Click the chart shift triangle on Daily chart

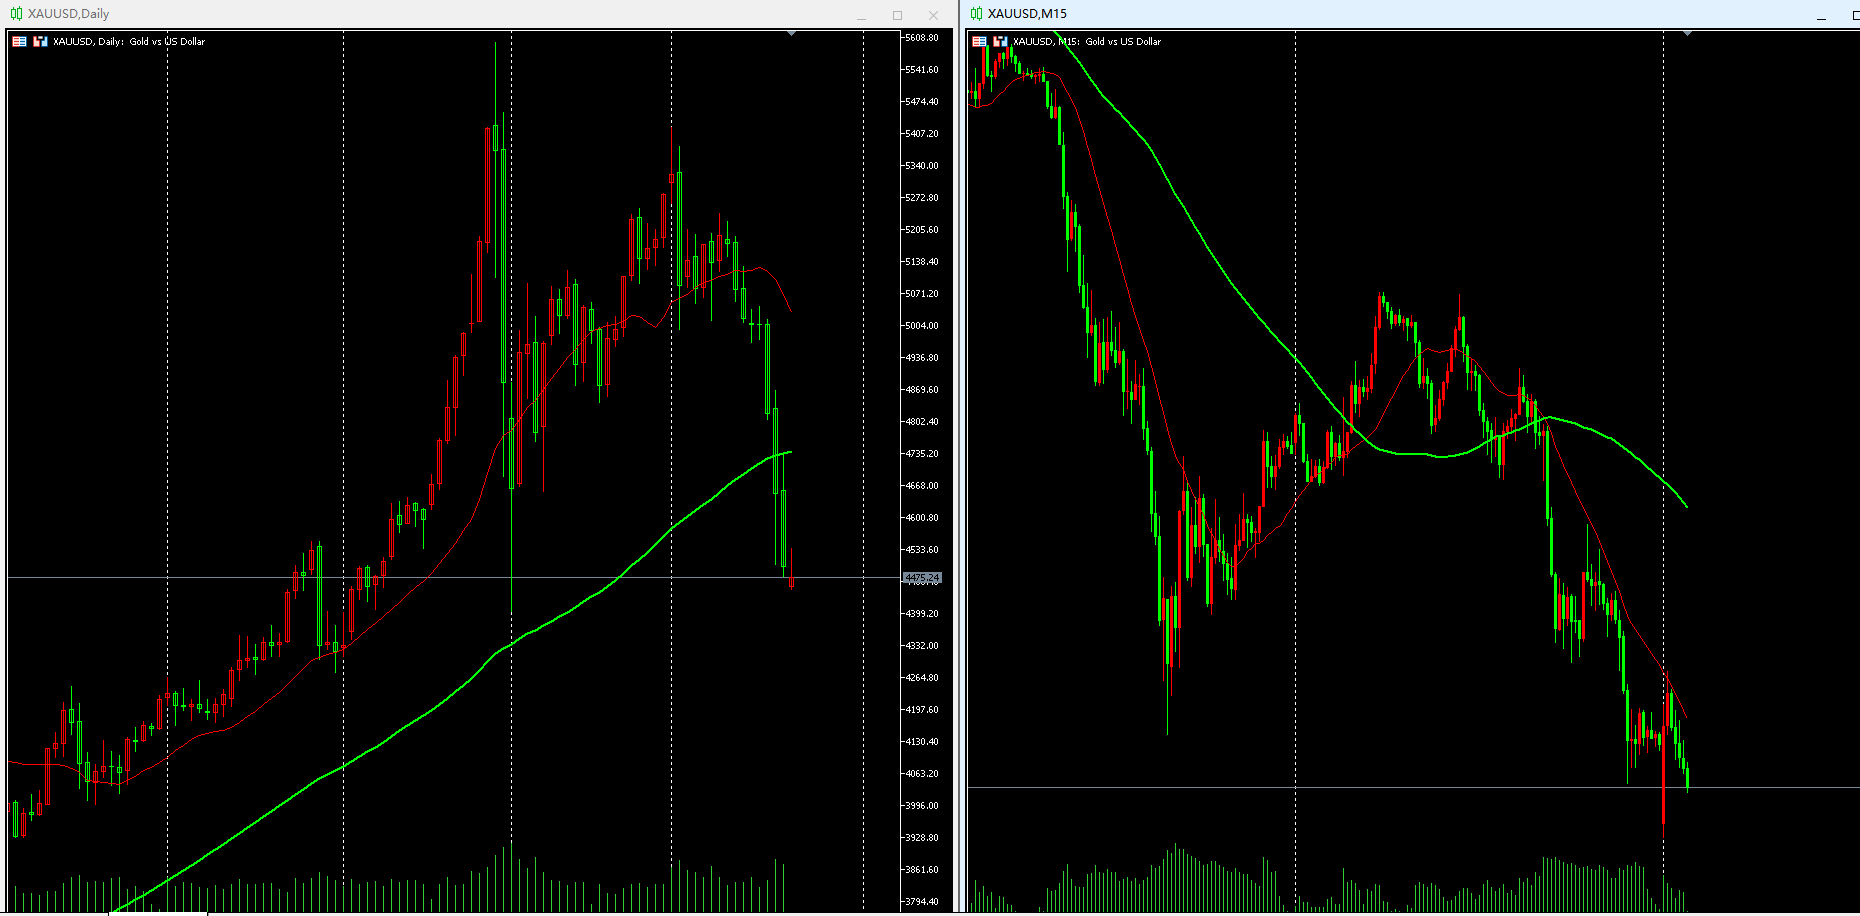(792, 34)
